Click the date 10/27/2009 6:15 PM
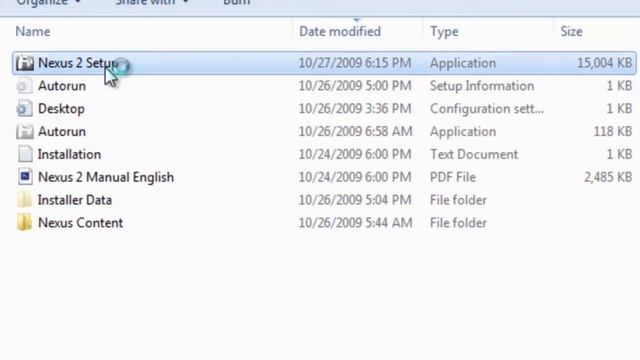Viewport: 640px width, 360px height. click(x=355, y=63)
